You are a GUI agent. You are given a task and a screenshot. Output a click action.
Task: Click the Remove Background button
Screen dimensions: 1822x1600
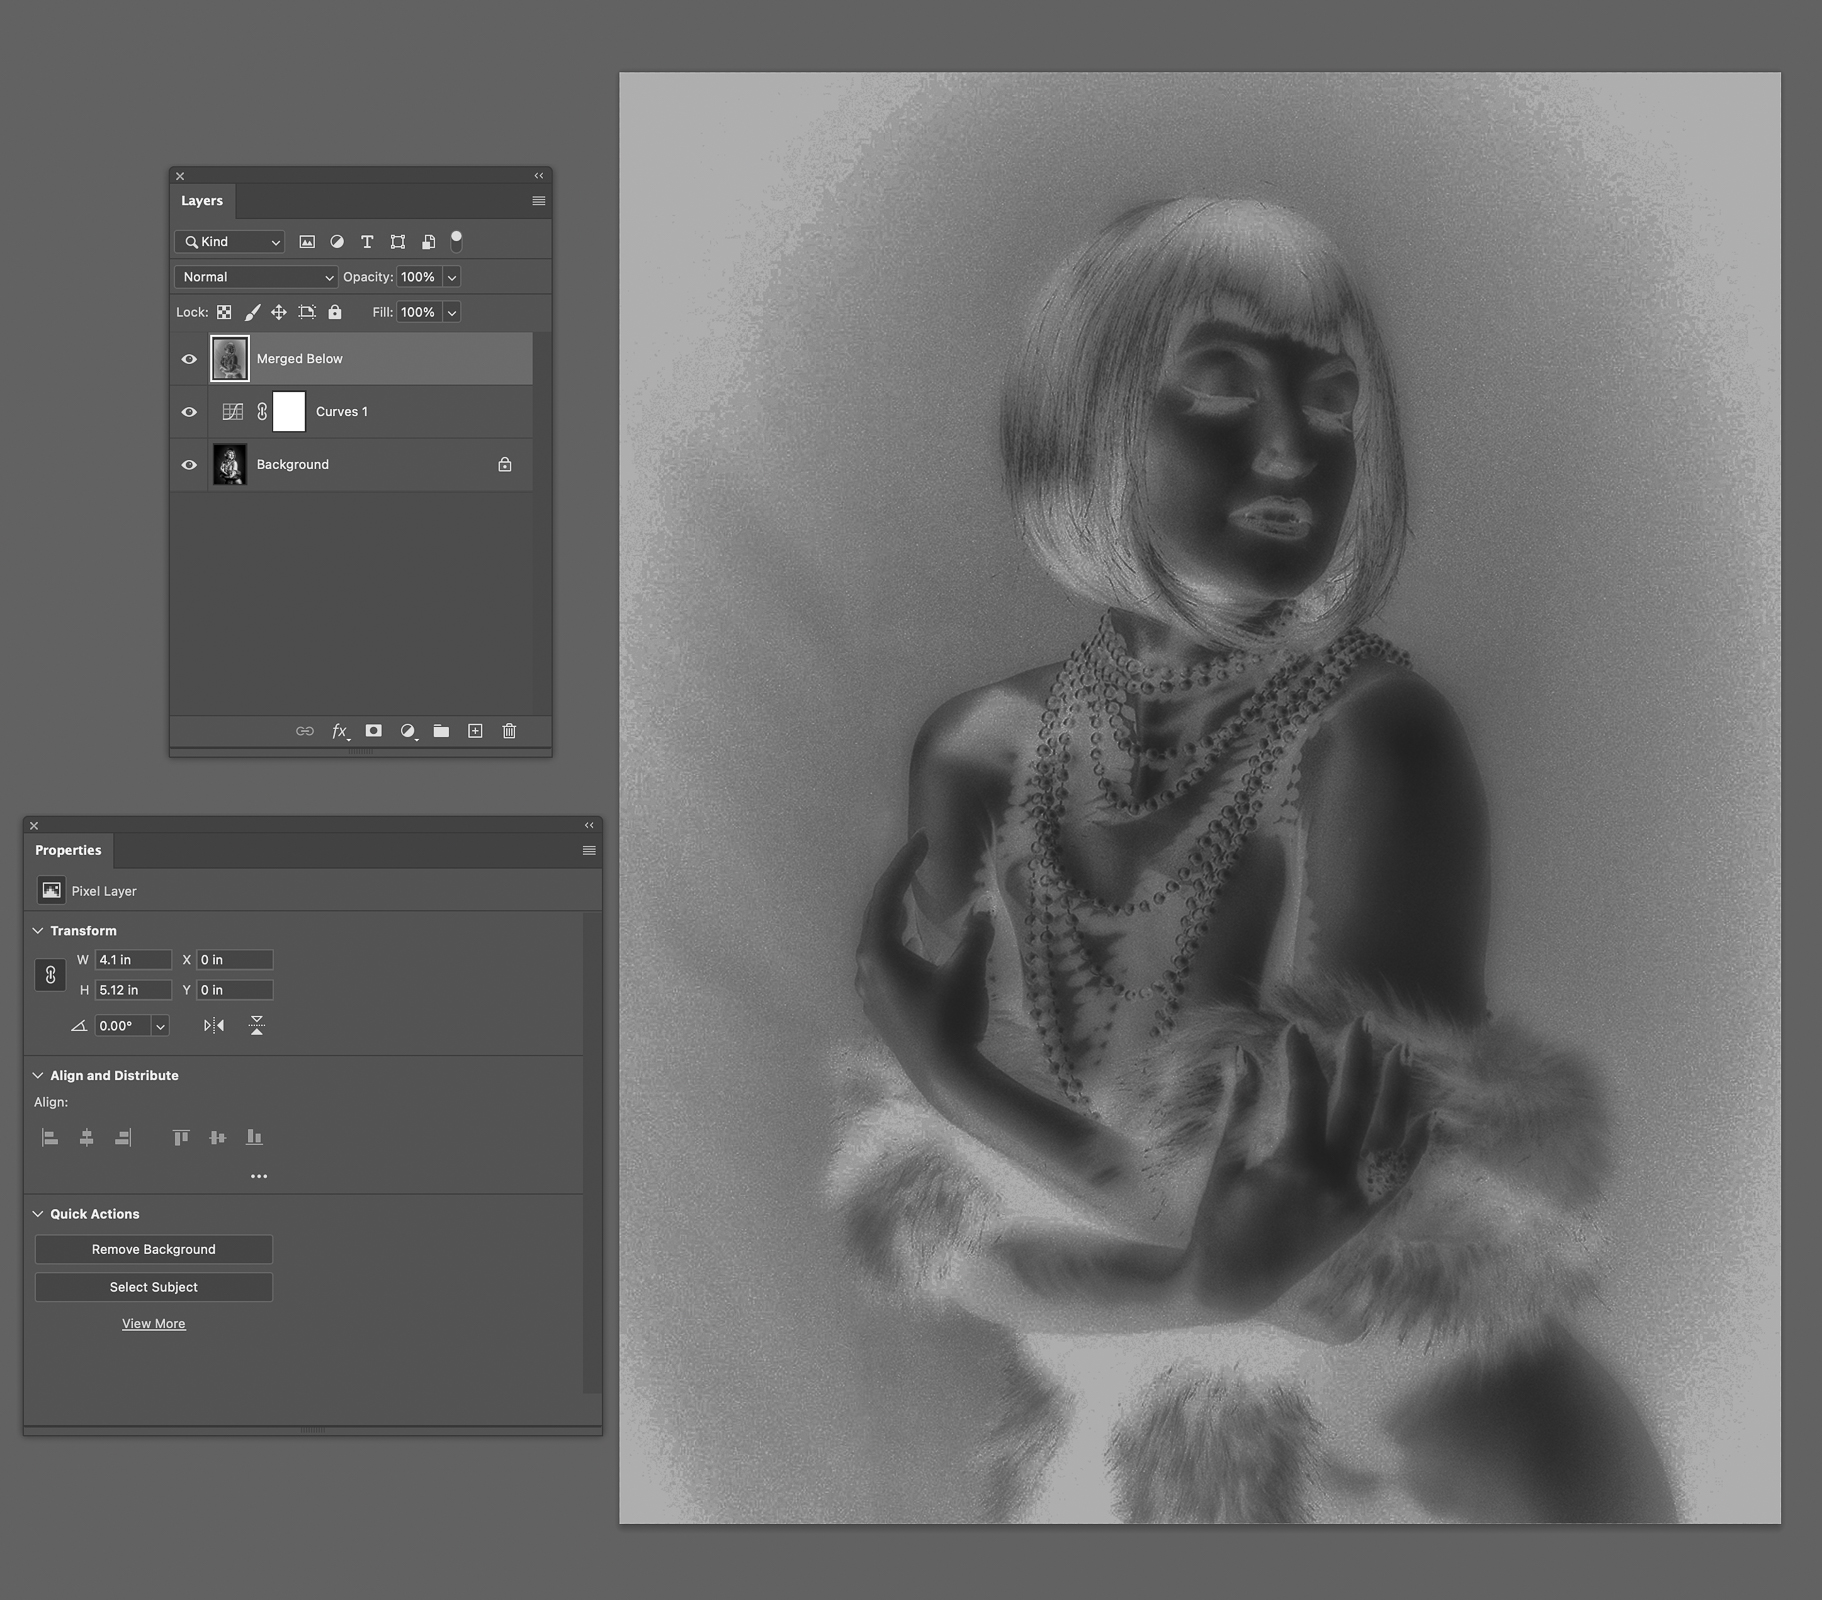pyautogui.click(x=154, y=1249)
